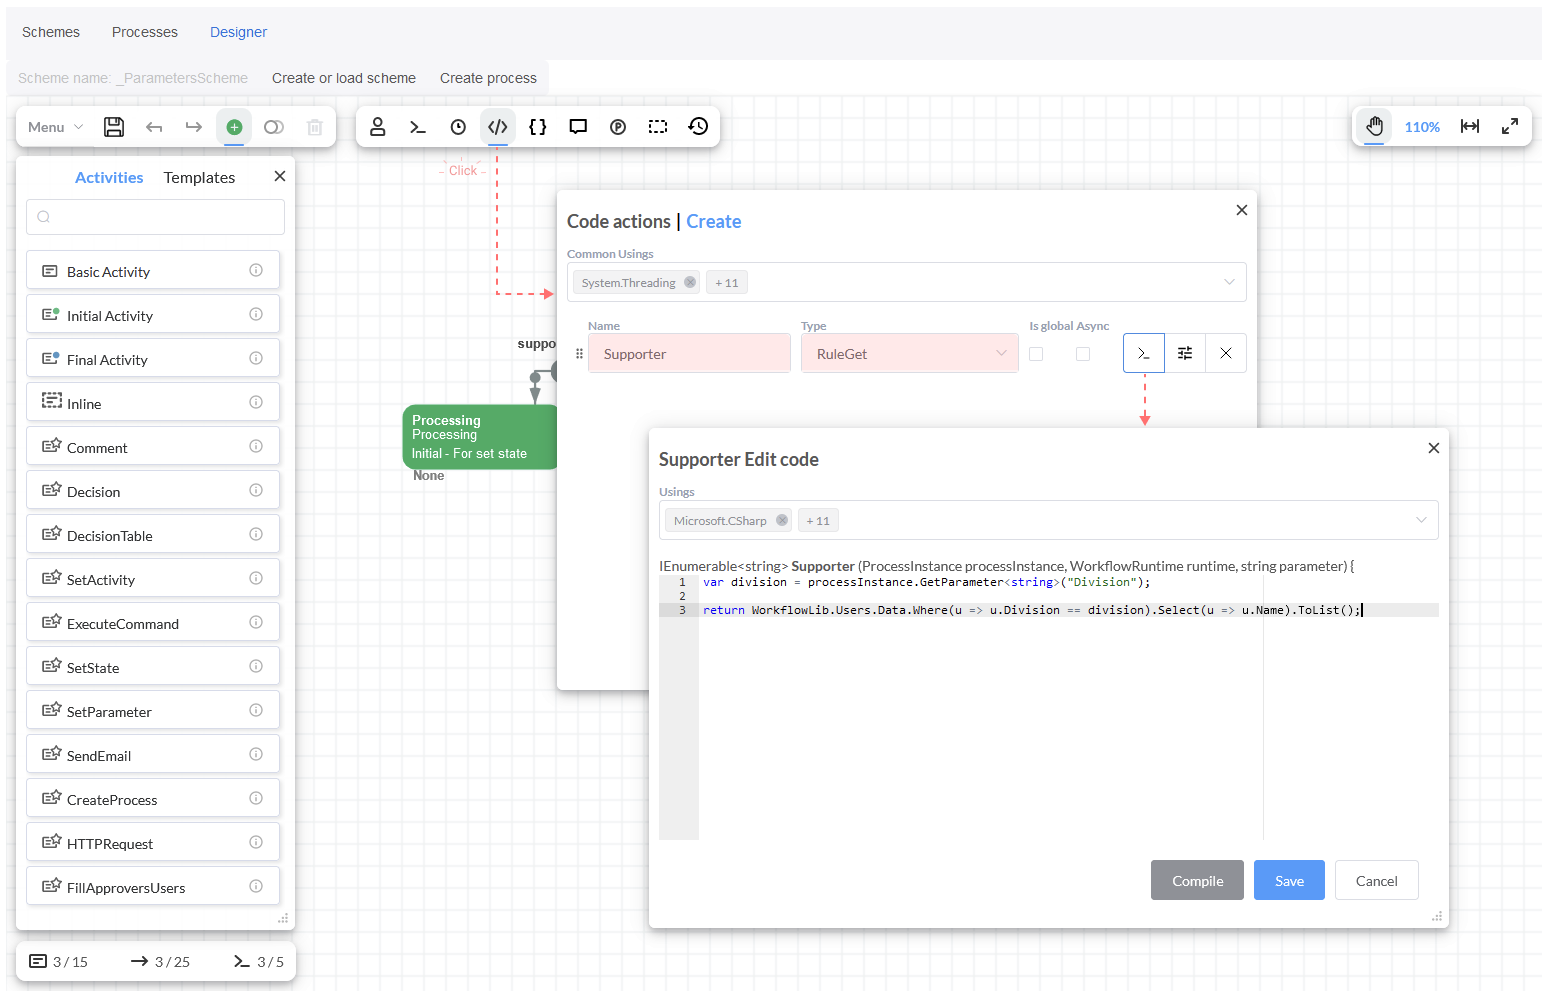Click the green add activity plus icon

[234, 127]
